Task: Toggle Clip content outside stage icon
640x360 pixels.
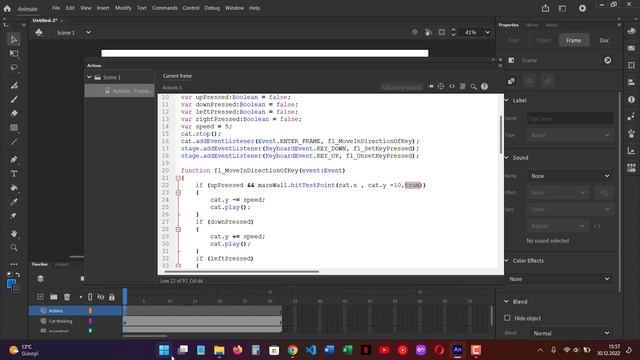Action: [x=442, y=32]
